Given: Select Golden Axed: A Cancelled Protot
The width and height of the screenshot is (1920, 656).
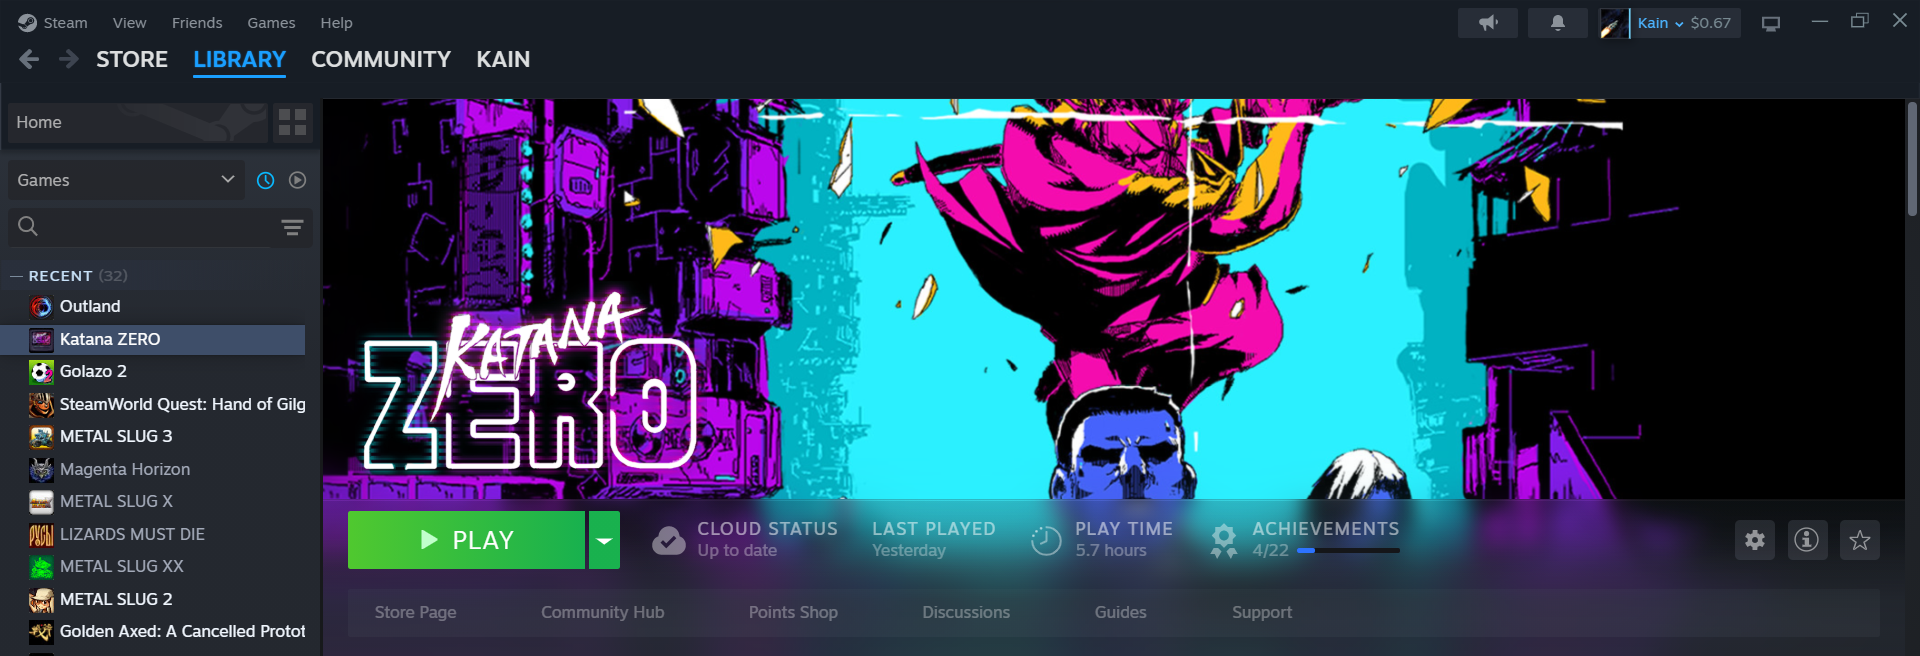Looking at the screenshot, I should (154, 631).
